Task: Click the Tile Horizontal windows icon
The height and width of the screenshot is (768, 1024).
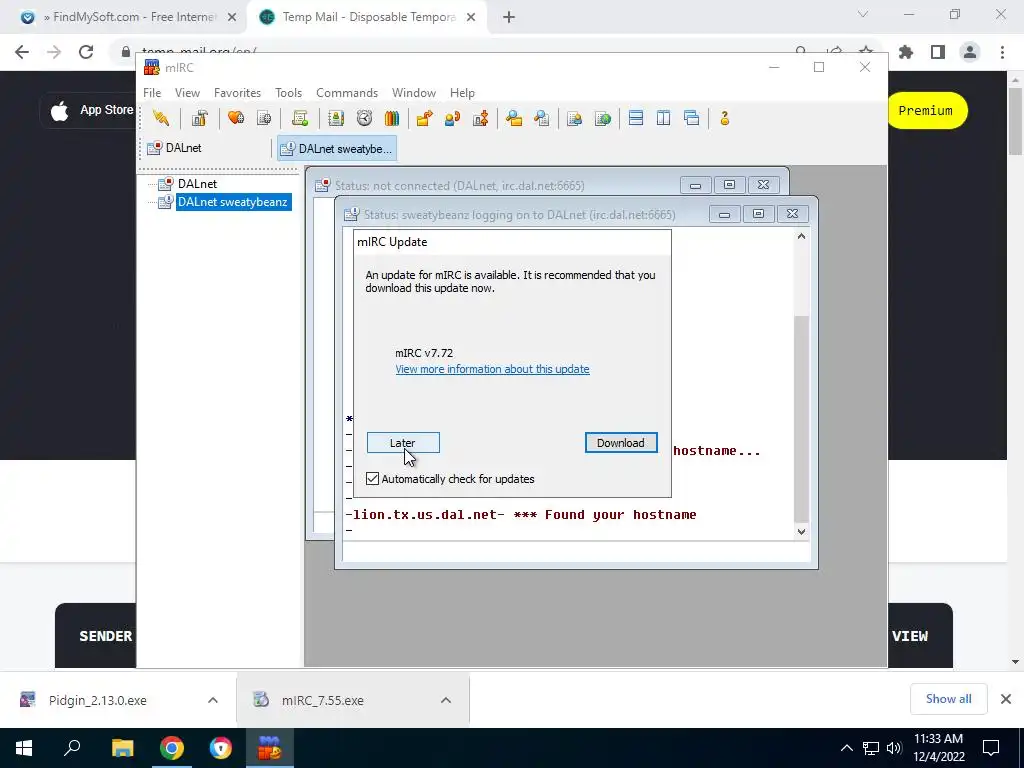Action: point(635,118)
